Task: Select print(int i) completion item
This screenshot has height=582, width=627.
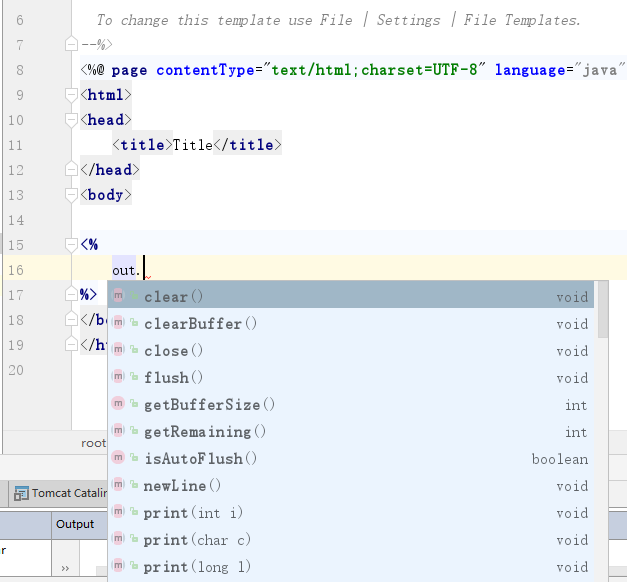Action: (x=351, y=512)
